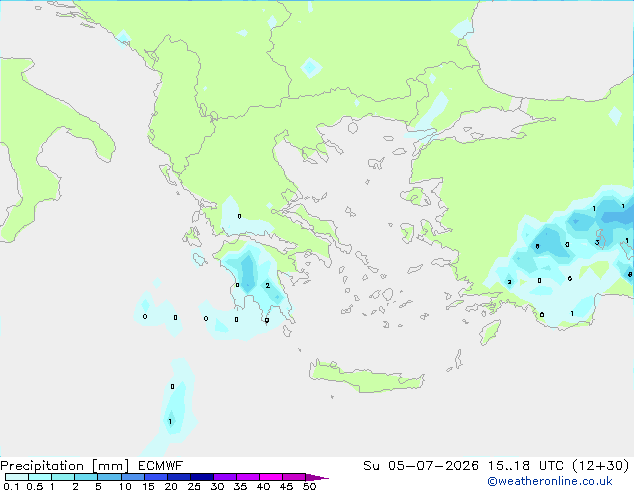Select the 15–20 mm legend swatch
This screenshot has height=490, width=634.
click(x=155, y=477)
